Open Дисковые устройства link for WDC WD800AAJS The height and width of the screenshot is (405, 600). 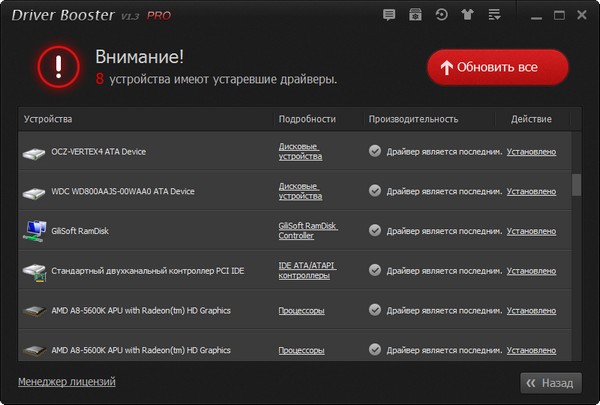pos(300,191)
